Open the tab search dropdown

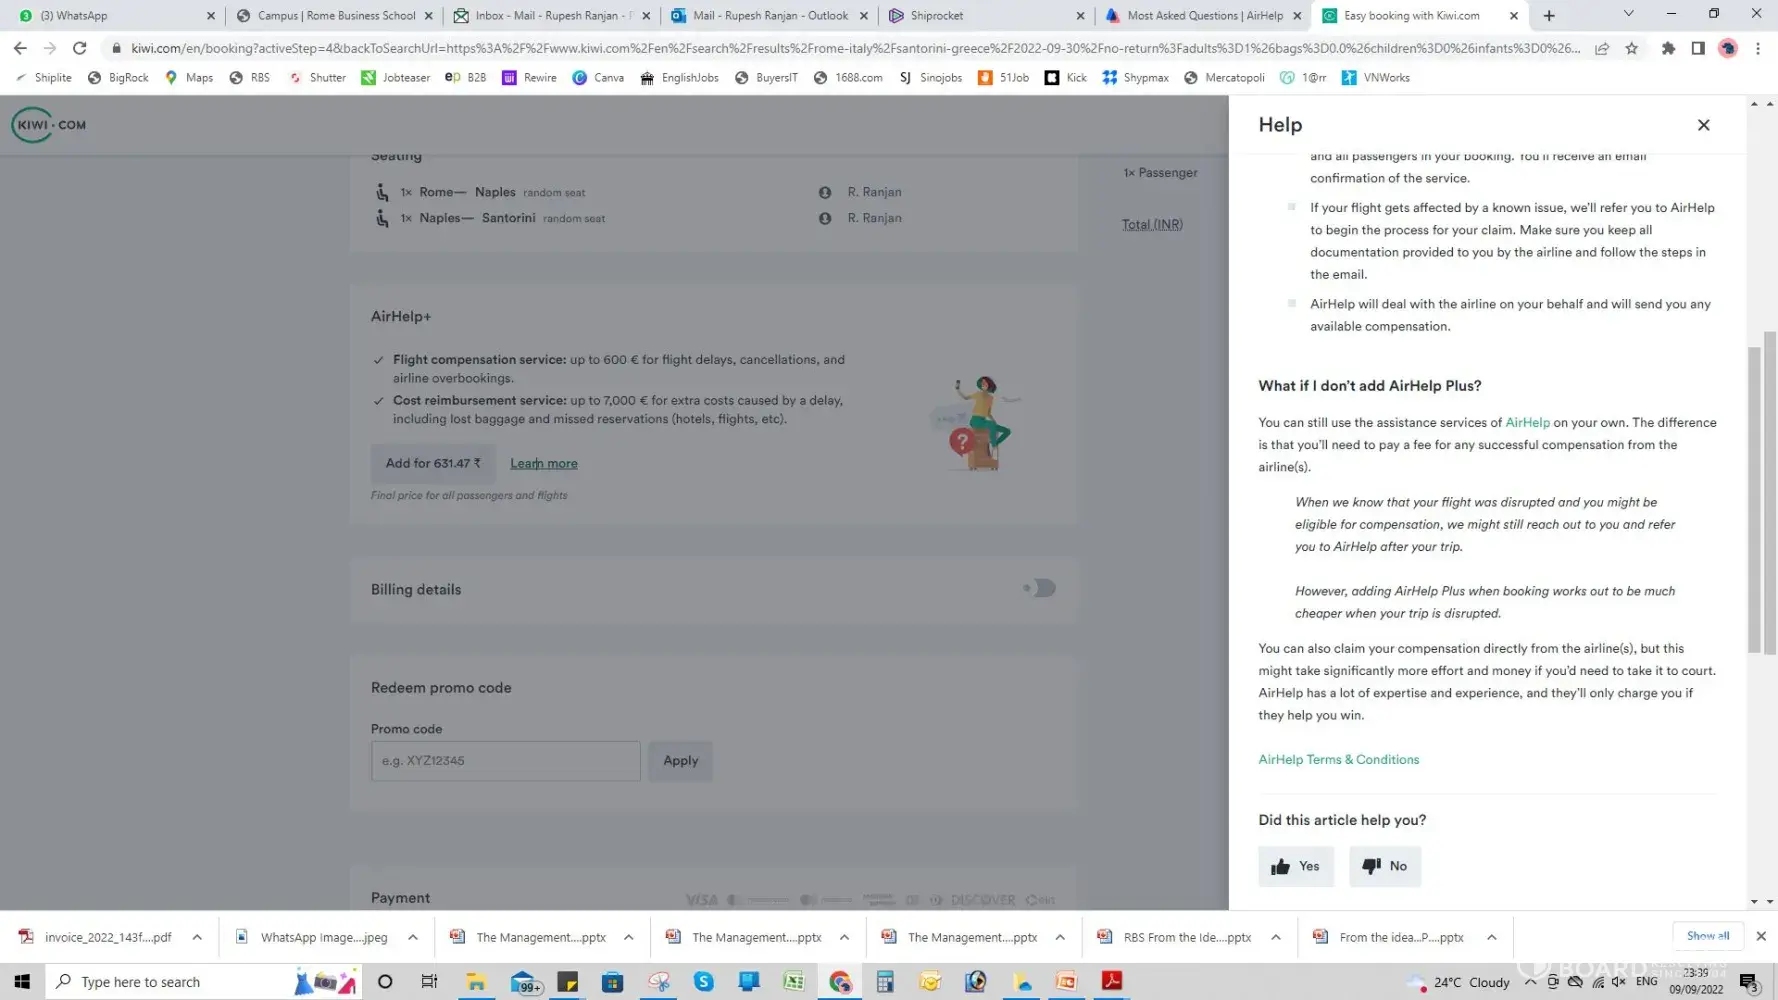[x=1628, y=14]
